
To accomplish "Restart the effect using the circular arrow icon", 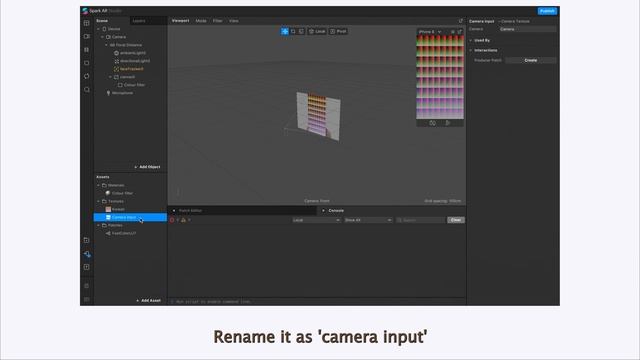I will point(87,76).
